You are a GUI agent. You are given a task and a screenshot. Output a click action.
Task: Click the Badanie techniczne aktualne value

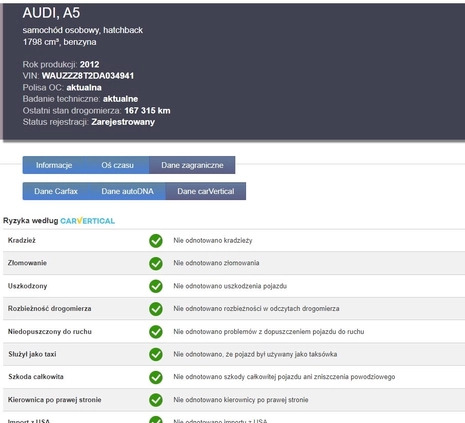coord(120,99)
